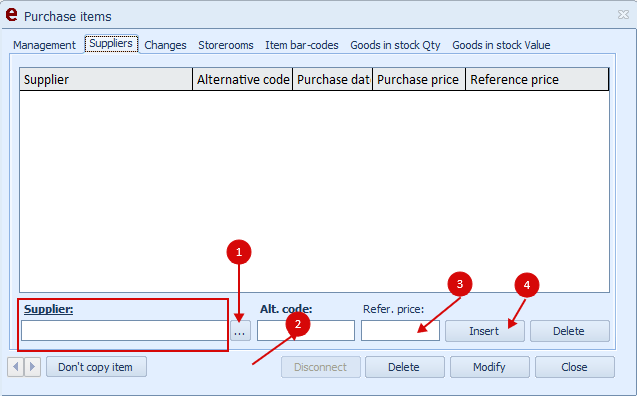Screen dimensions: 637x396
Task: Open Goods in stock Value tab
Action: click(x=501, y=45)
